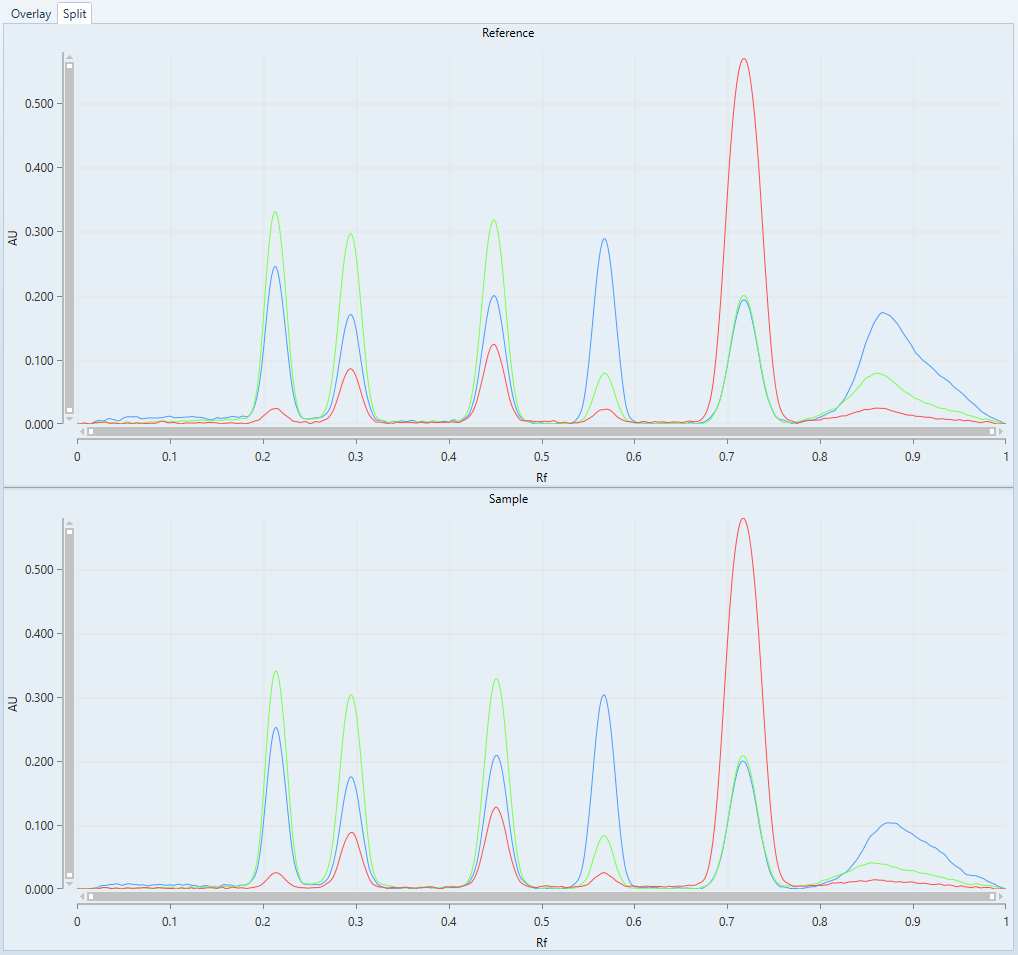Grab the top handle of Reference vertical range slider
The height and width of the screenshot is (955, 1018).
(69, 66)
